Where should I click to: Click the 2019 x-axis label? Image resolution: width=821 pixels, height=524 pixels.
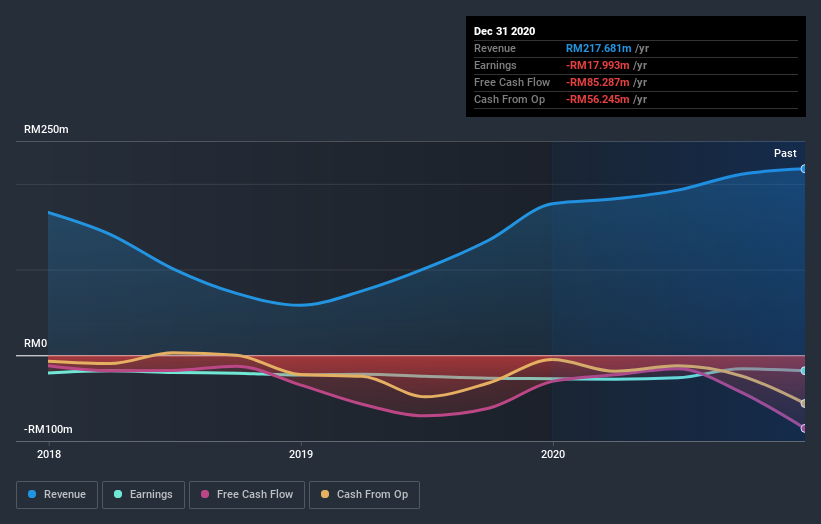[x=301, y=454]
